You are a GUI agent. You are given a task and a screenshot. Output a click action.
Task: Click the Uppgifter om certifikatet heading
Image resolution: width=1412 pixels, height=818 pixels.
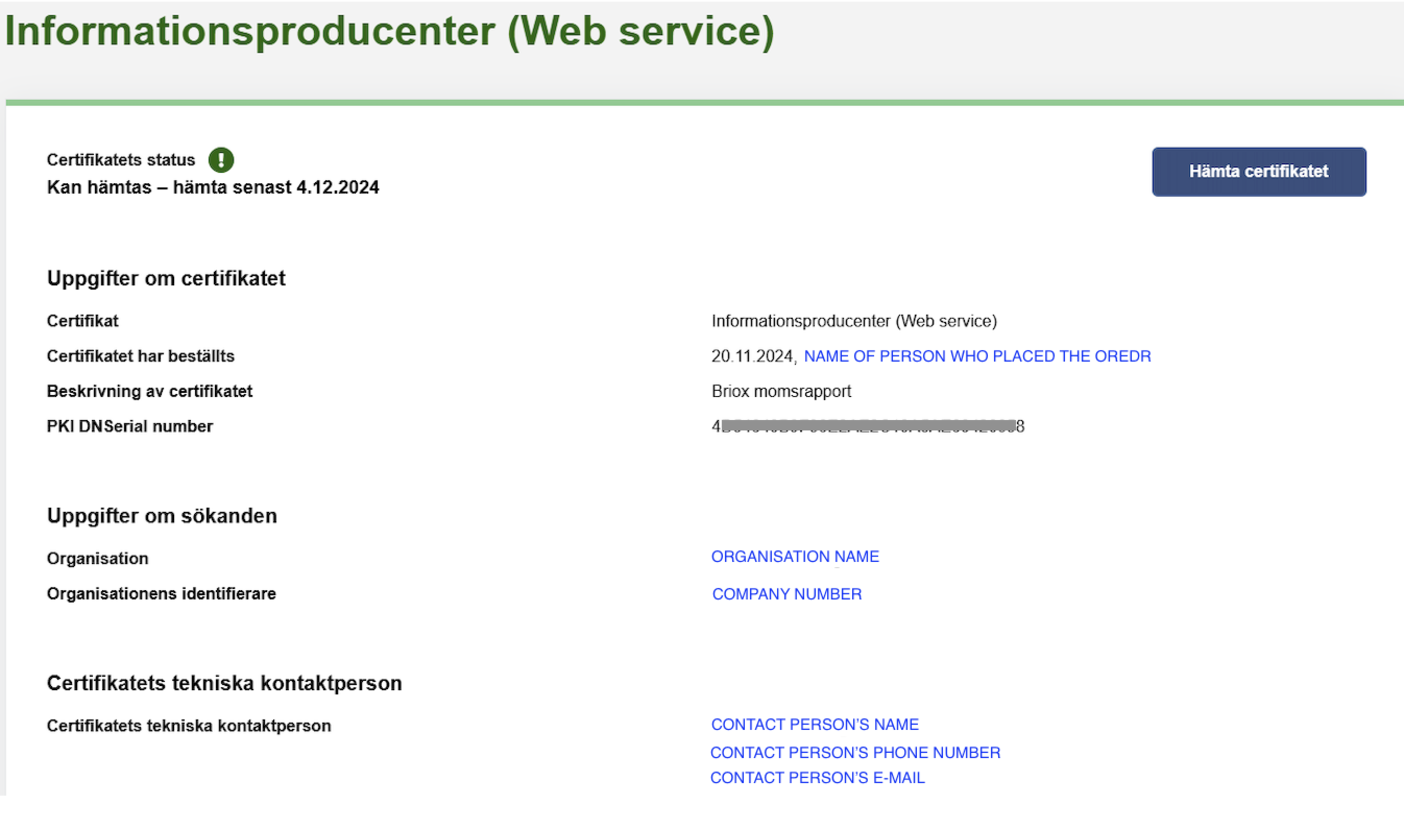pos(166,279)
